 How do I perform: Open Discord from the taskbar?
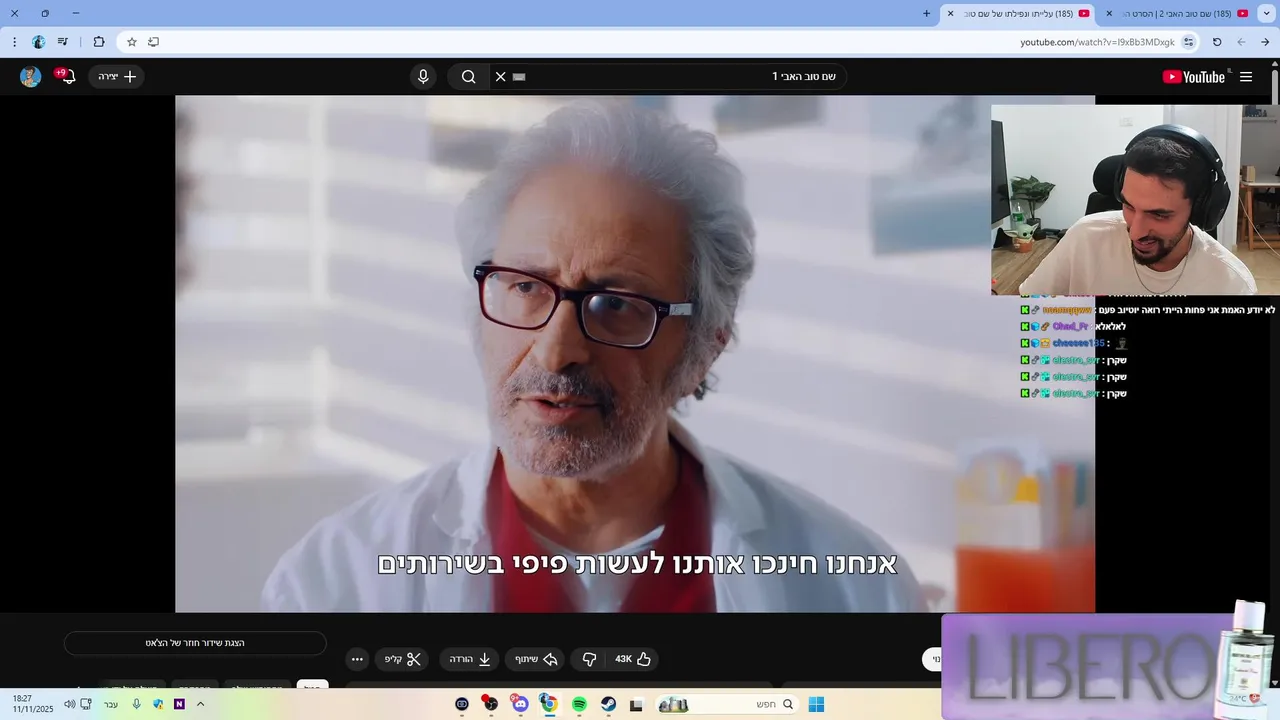point(520,704)
